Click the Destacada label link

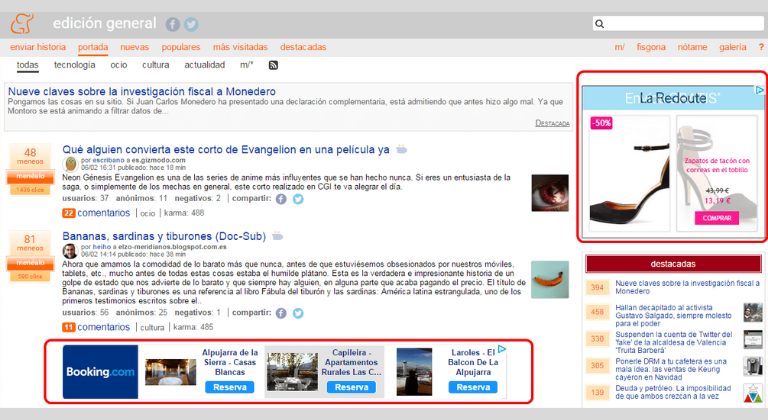click(x=552, y=123)
